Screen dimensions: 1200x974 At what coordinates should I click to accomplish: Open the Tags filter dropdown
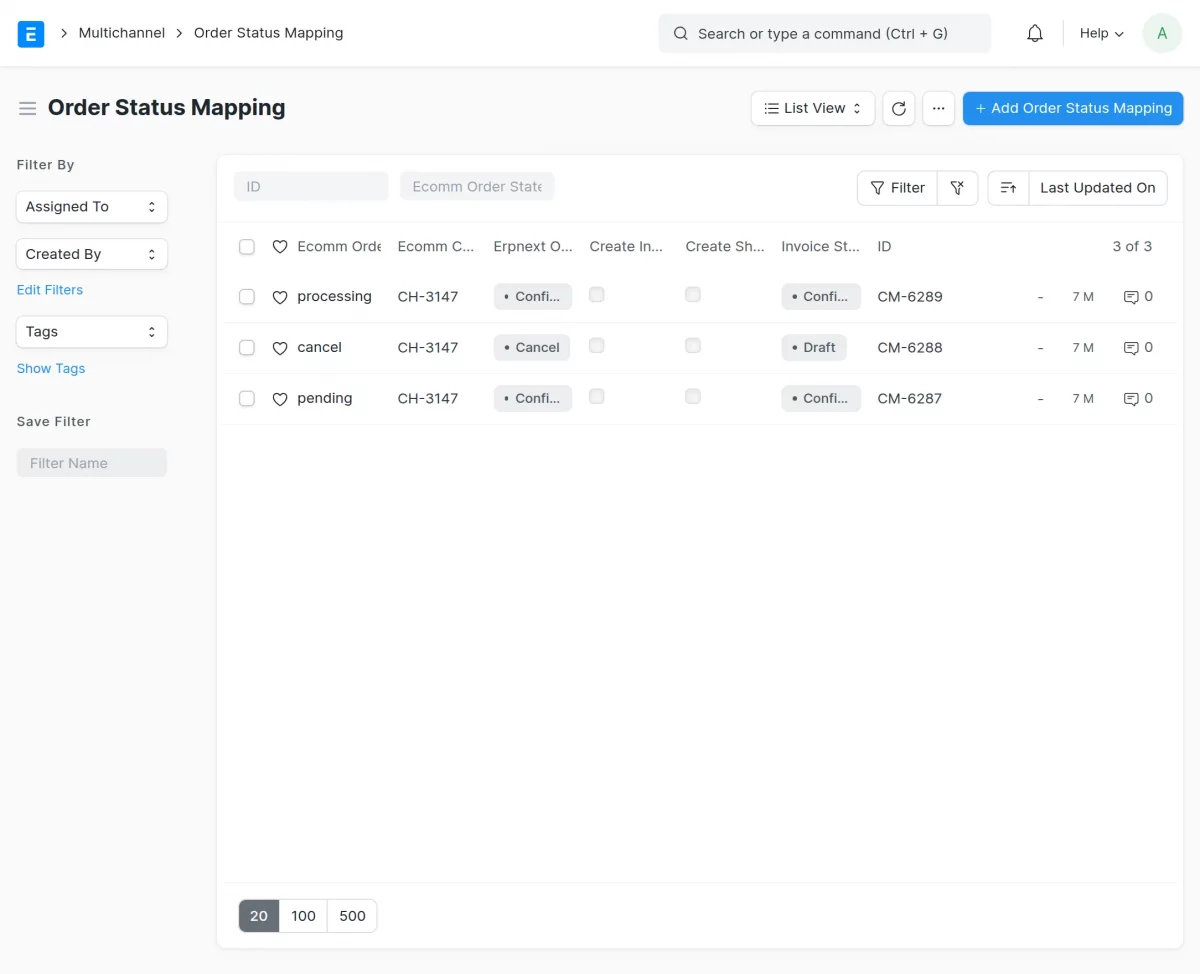click(x=91, y=331)
